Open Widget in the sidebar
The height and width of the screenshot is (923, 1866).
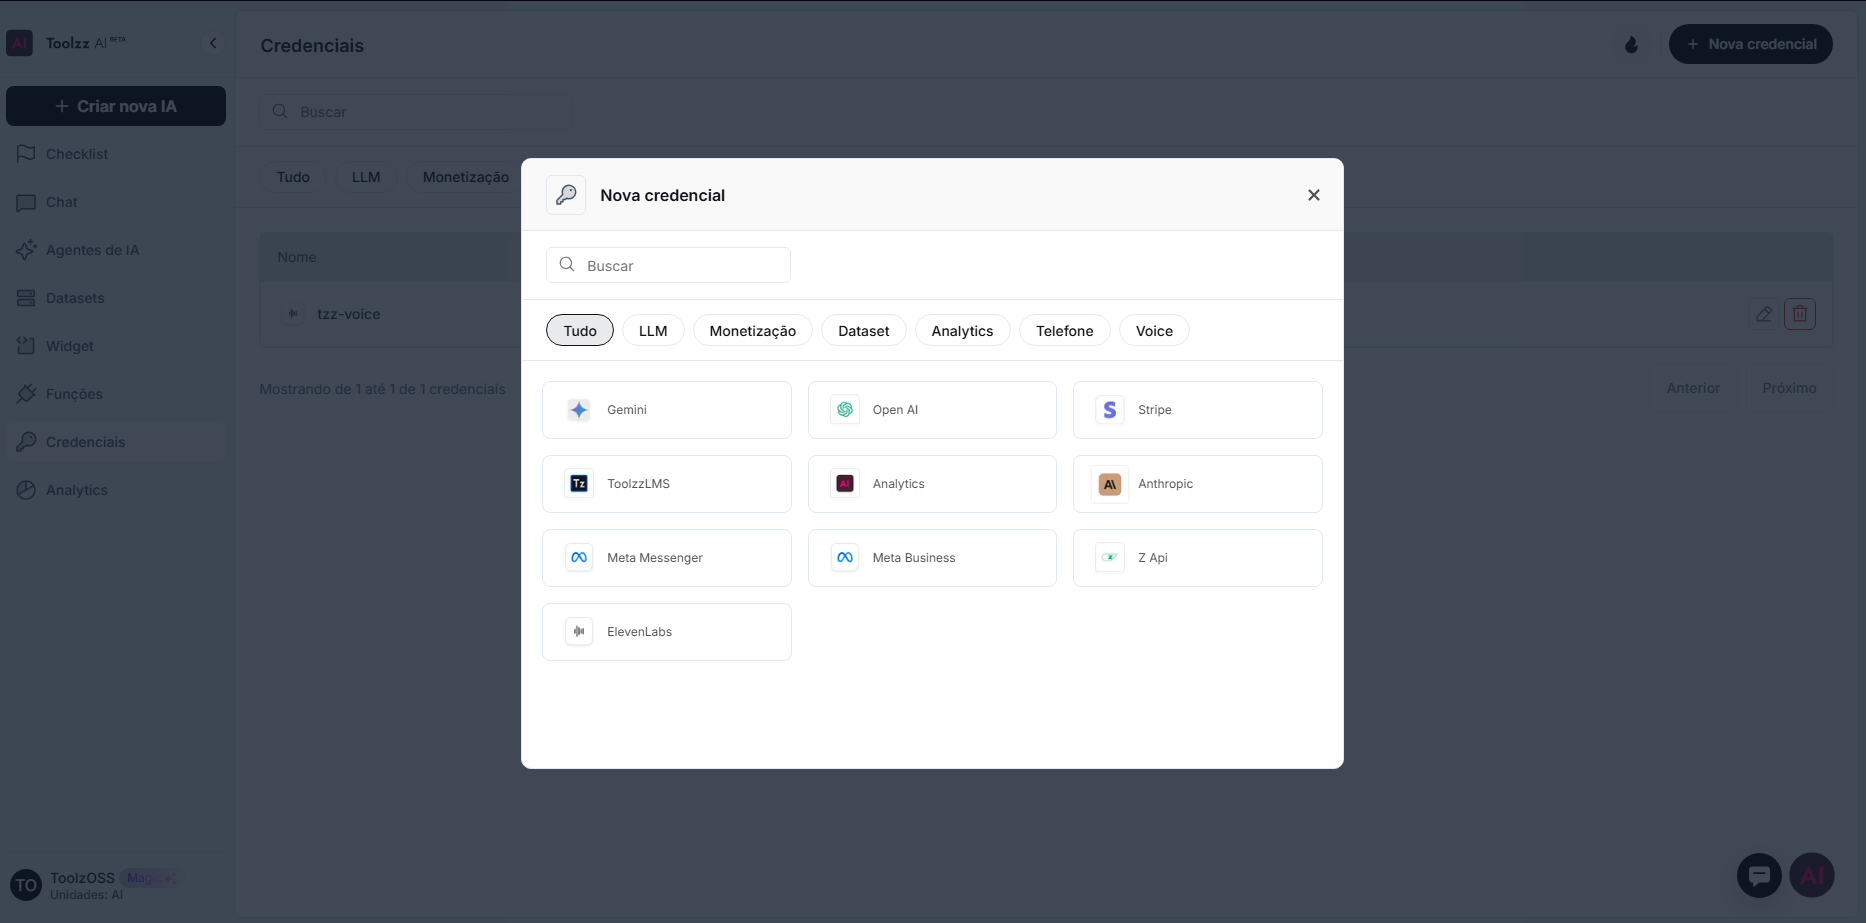(x=116, y=346)
